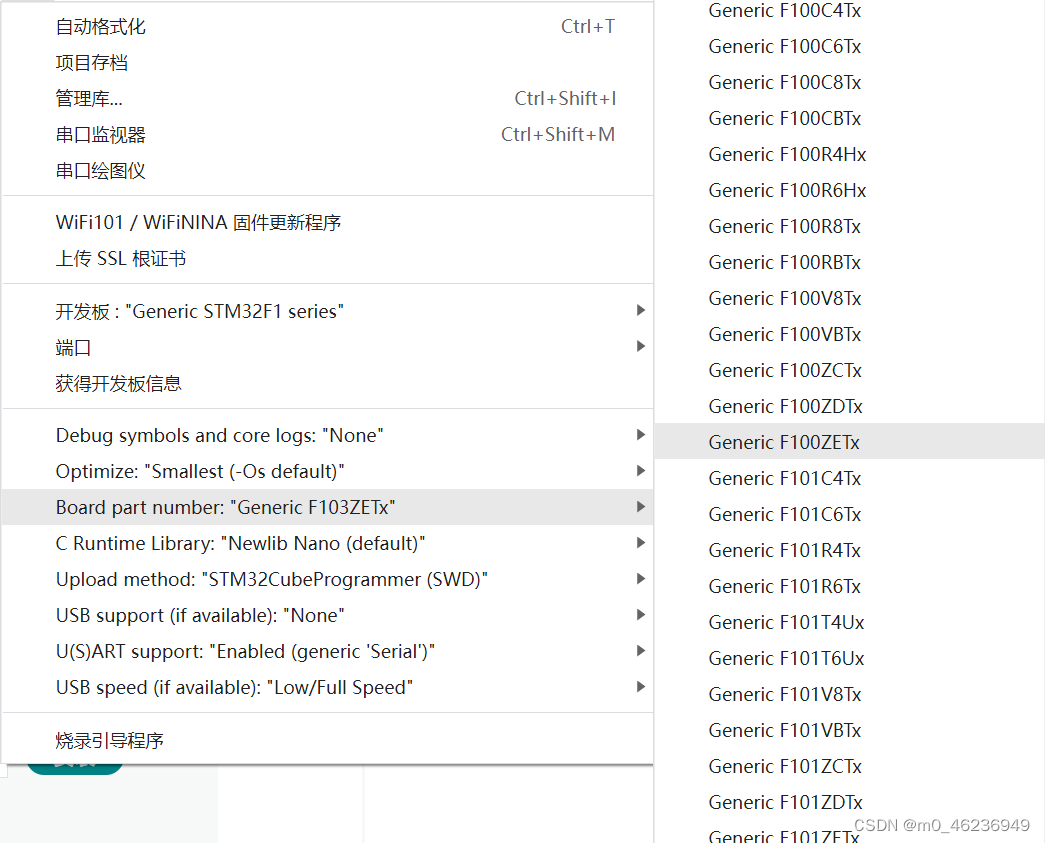1045x843 pixels.
Task: Choose Generic F100ZDTx part number
Action: click(850, 407)
